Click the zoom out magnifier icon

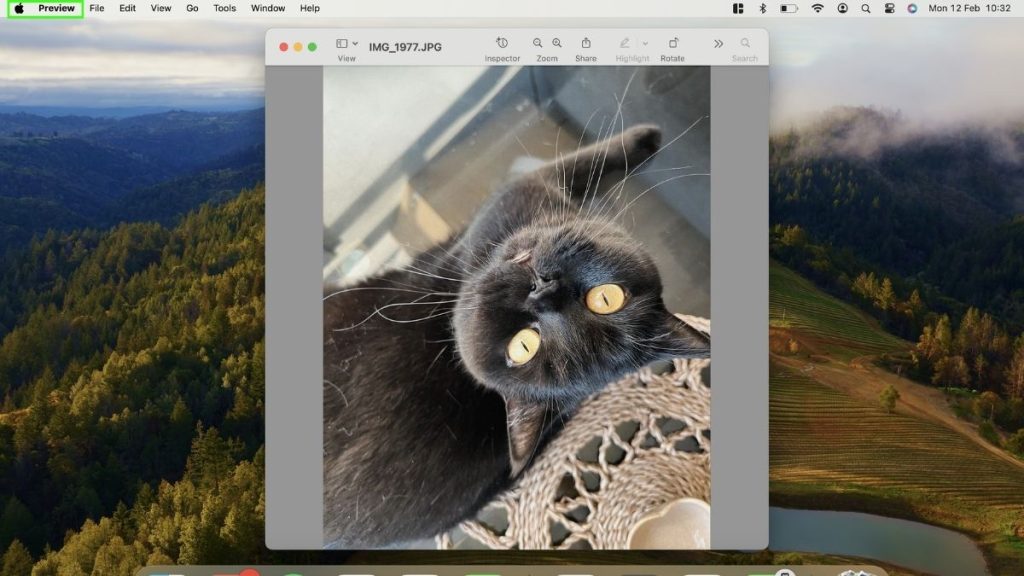537,43
